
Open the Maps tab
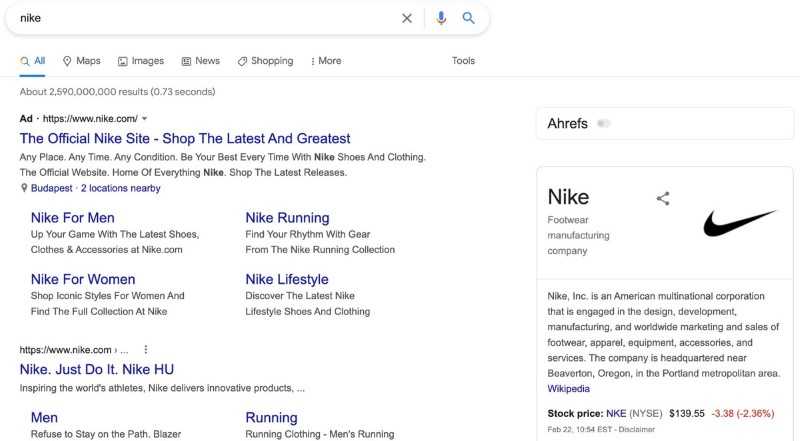82,61
